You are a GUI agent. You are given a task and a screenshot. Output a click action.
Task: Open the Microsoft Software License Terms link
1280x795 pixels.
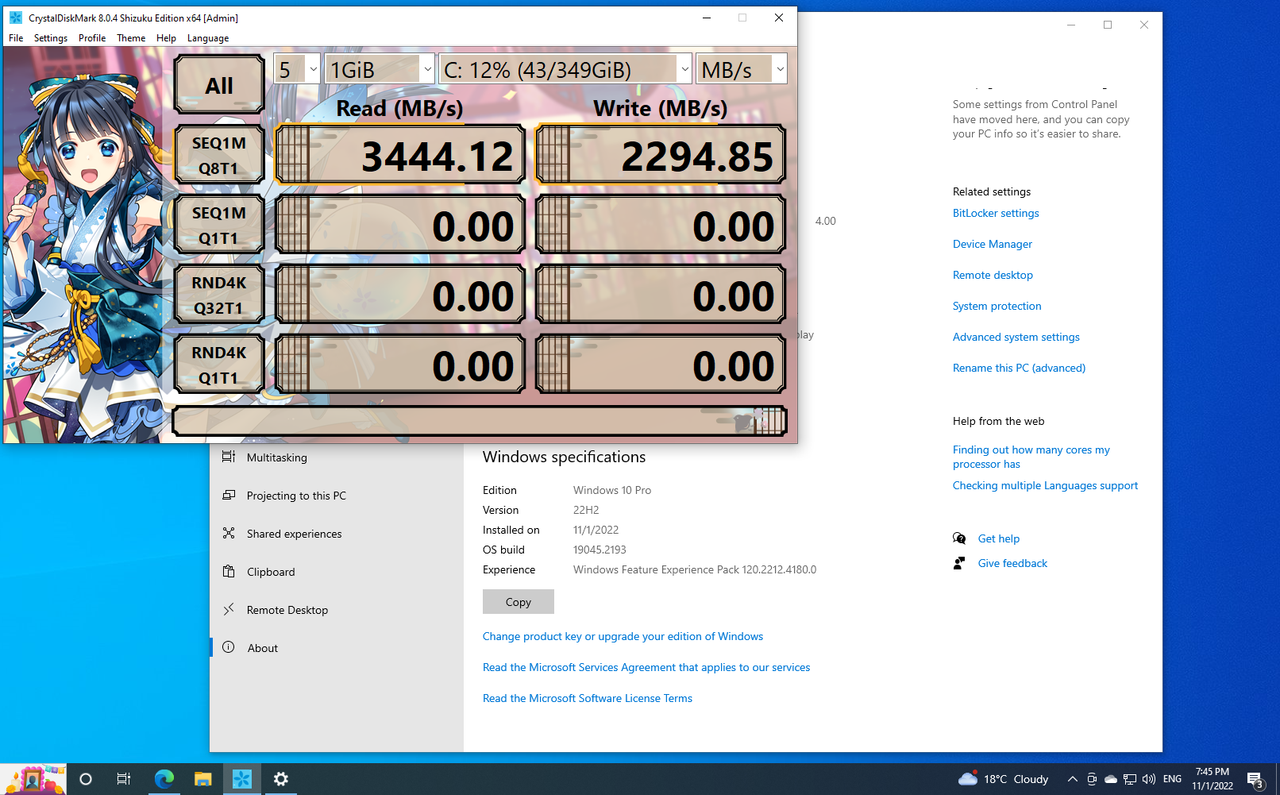(x=587, y=698)
